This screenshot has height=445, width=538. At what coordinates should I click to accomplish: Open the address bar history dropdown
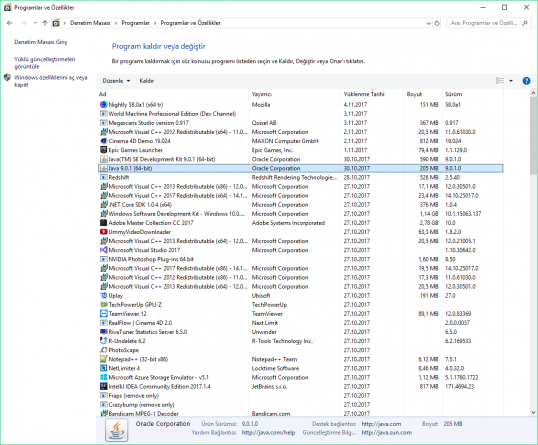(x=429, y=23)
